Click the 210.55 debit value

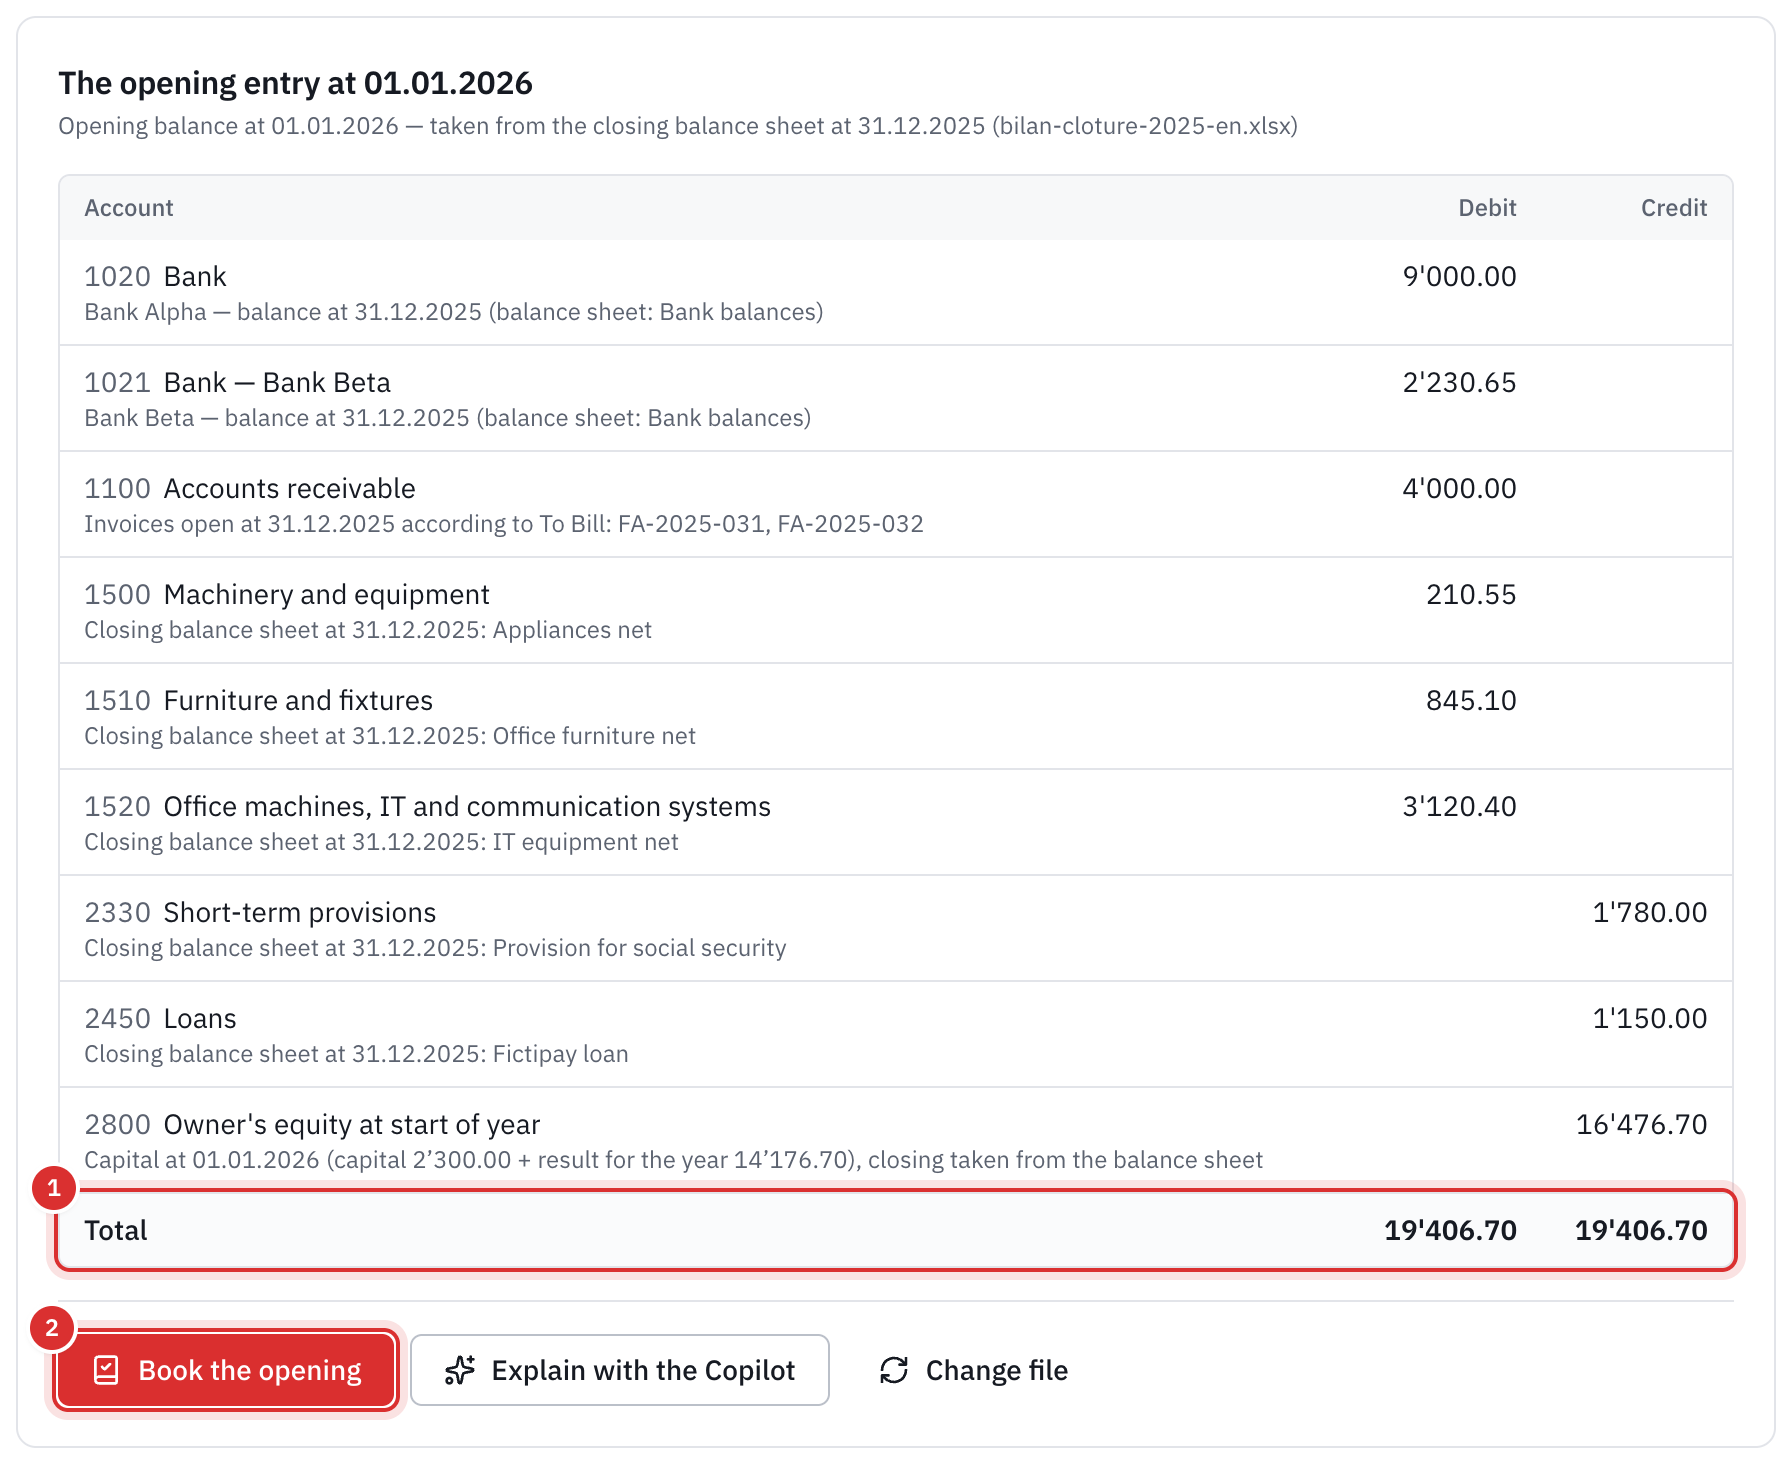(x=1471, y=594)
